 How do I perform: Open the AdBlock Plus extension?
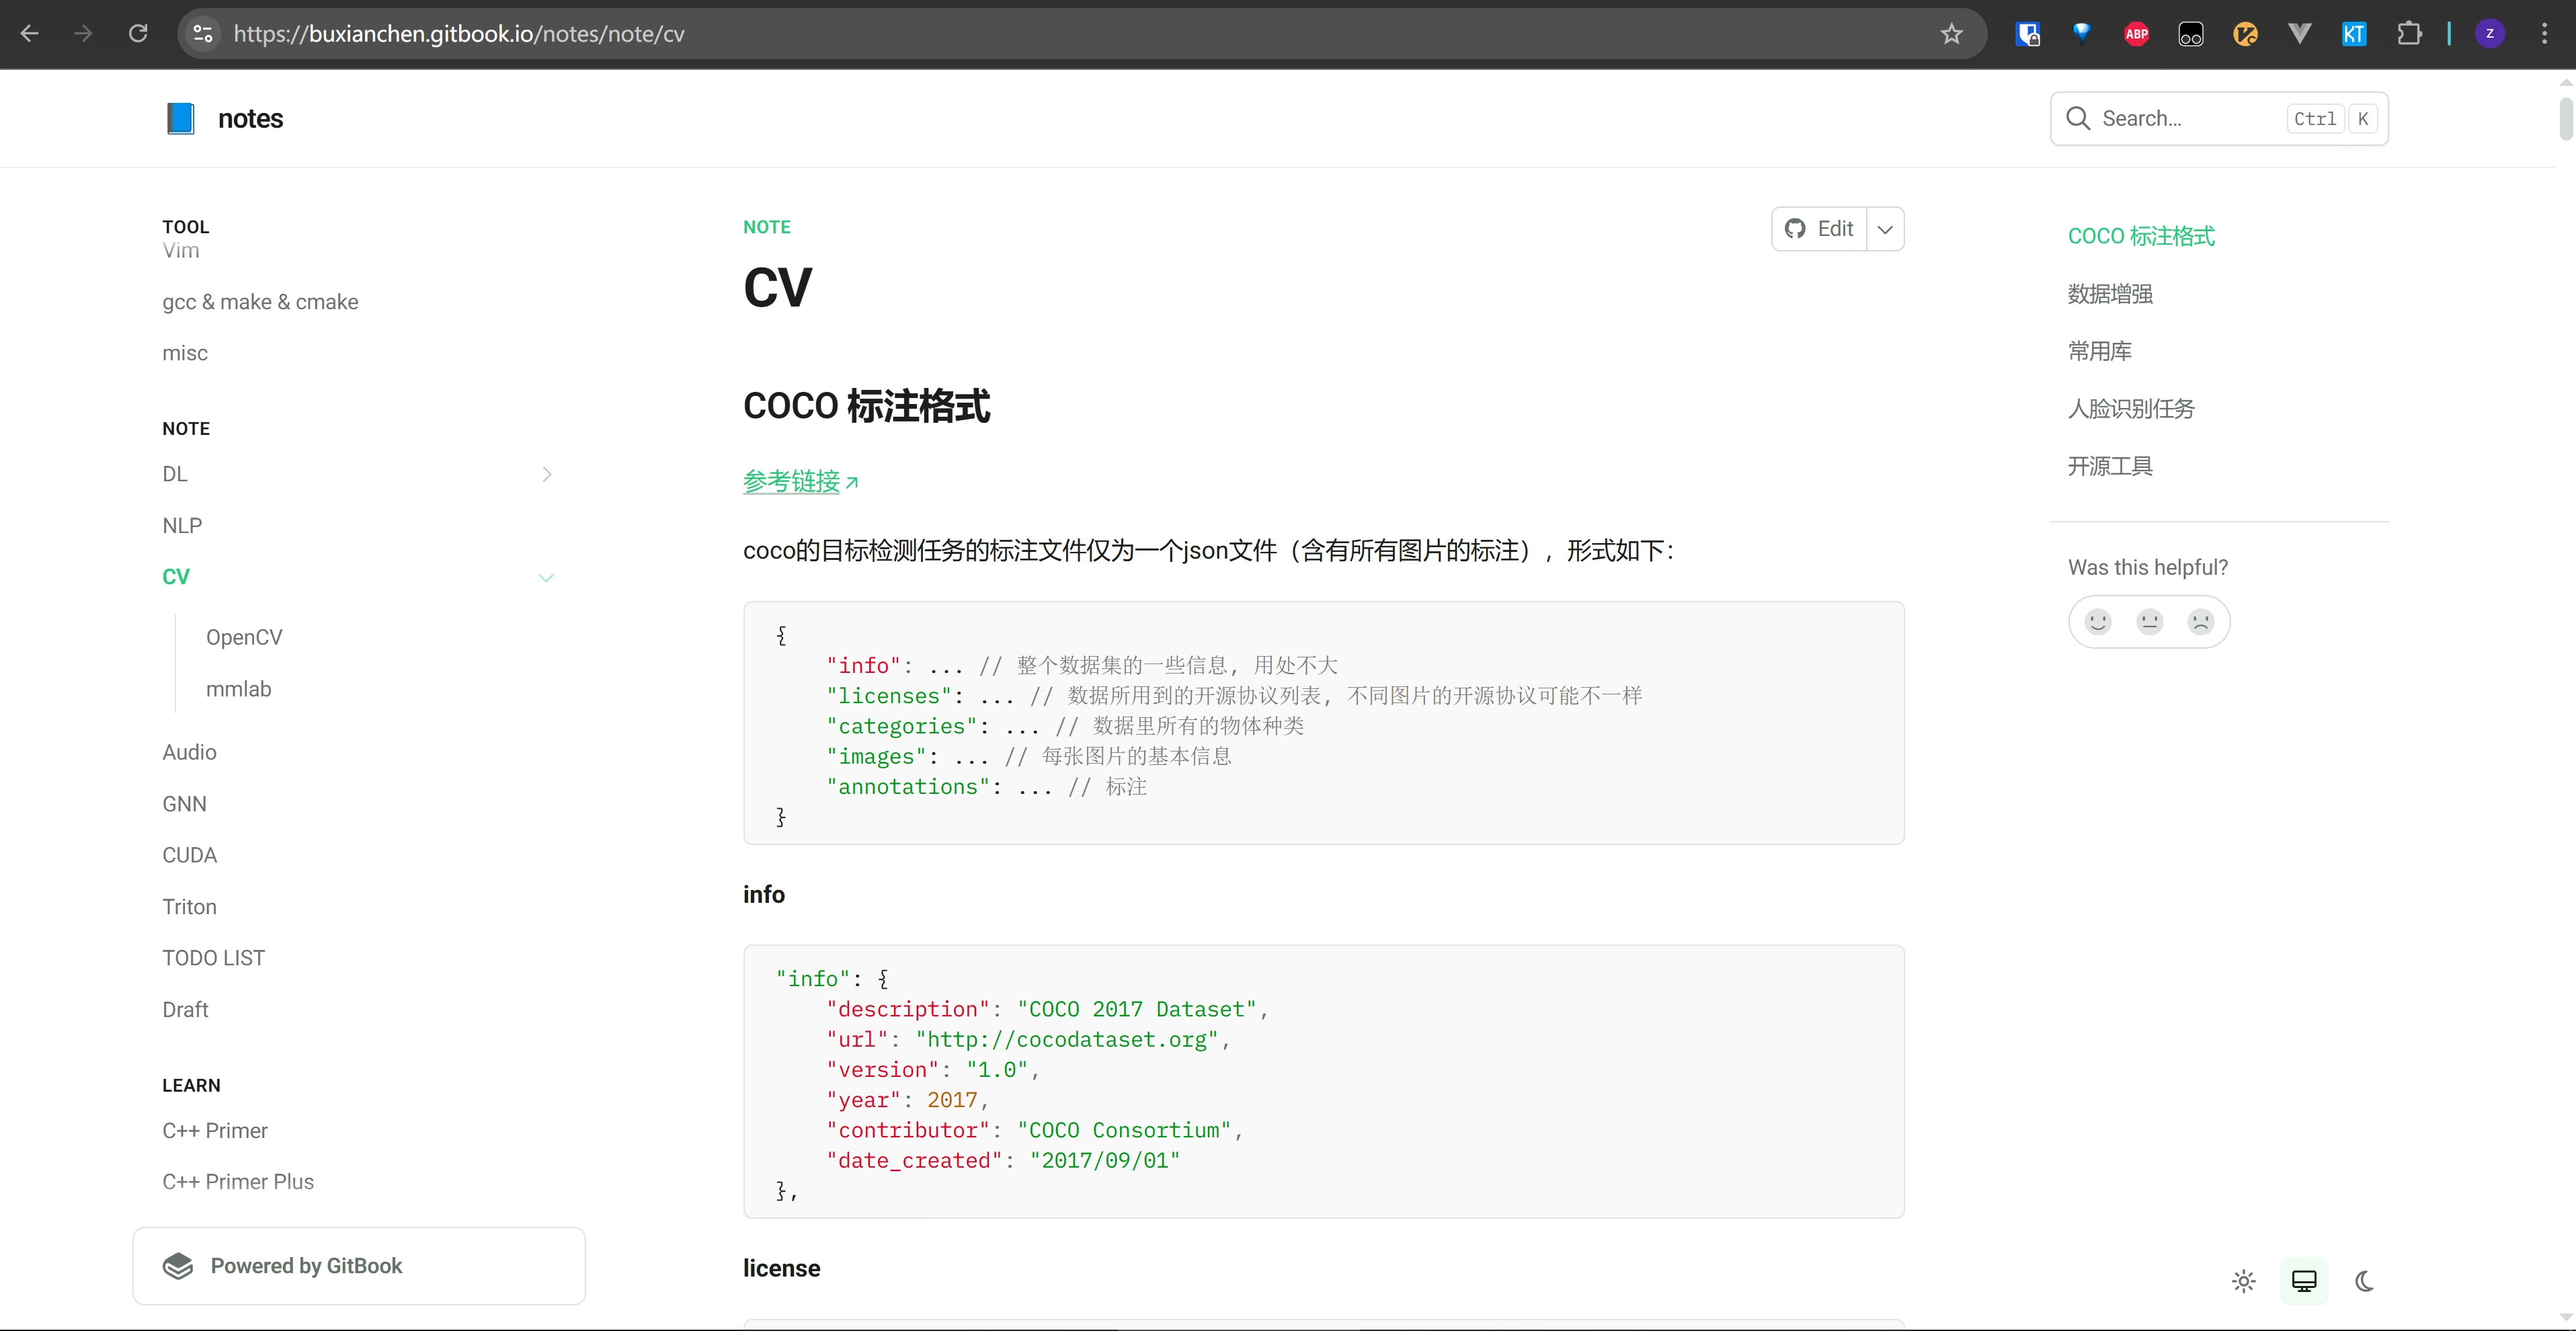click(2136, 34)
